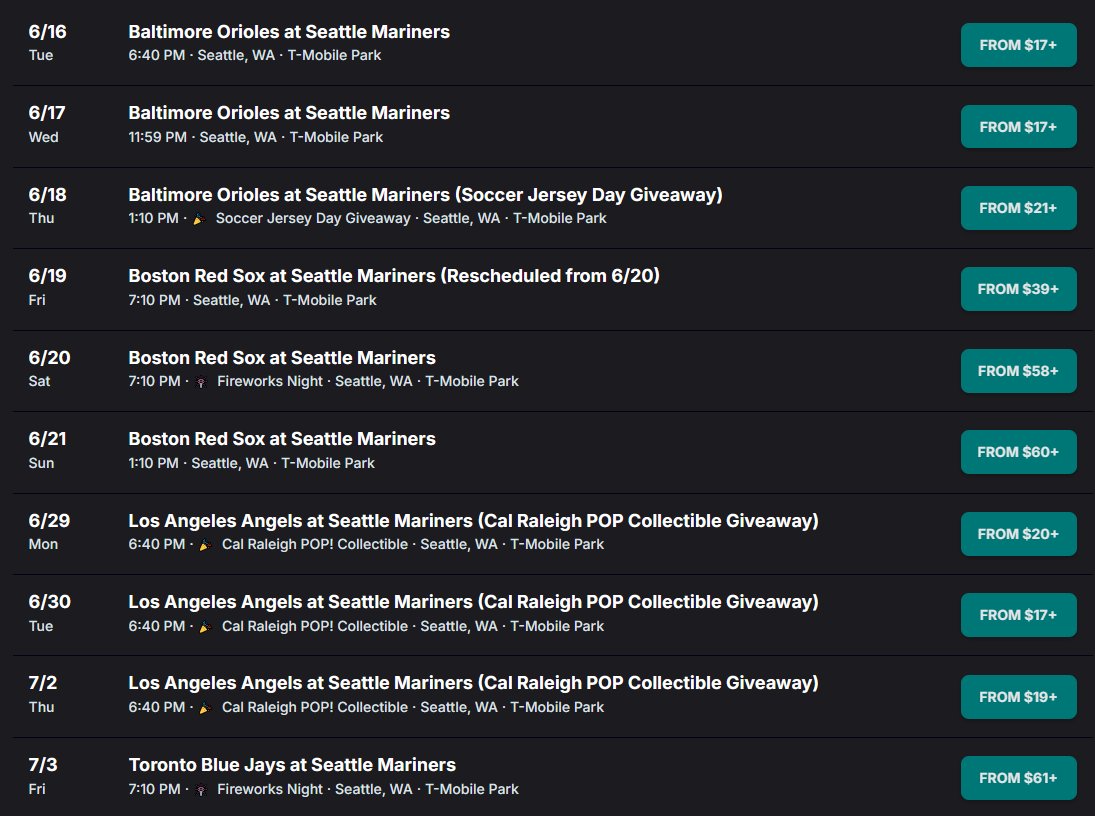Click the 6/29 date label

click(50, 520)
